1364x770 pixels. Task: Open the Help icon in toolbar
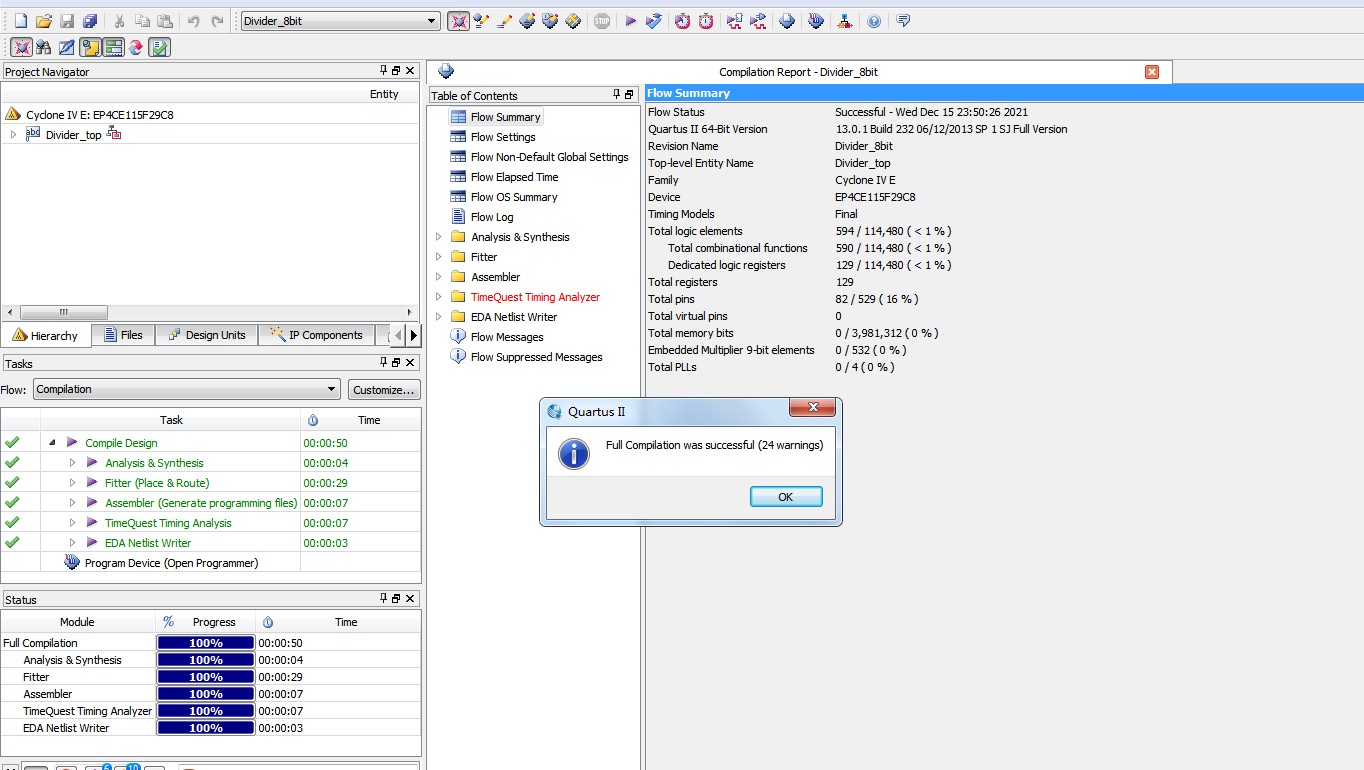pos(874,21)
